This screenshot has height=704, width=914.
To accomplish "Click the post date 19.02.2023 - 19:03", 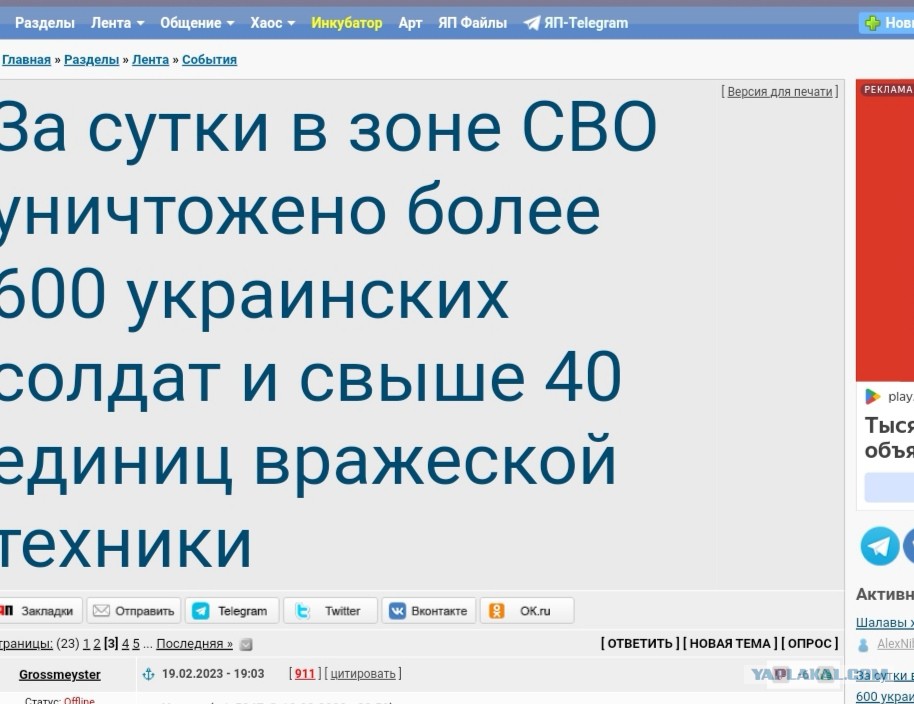I will point(213,674).
